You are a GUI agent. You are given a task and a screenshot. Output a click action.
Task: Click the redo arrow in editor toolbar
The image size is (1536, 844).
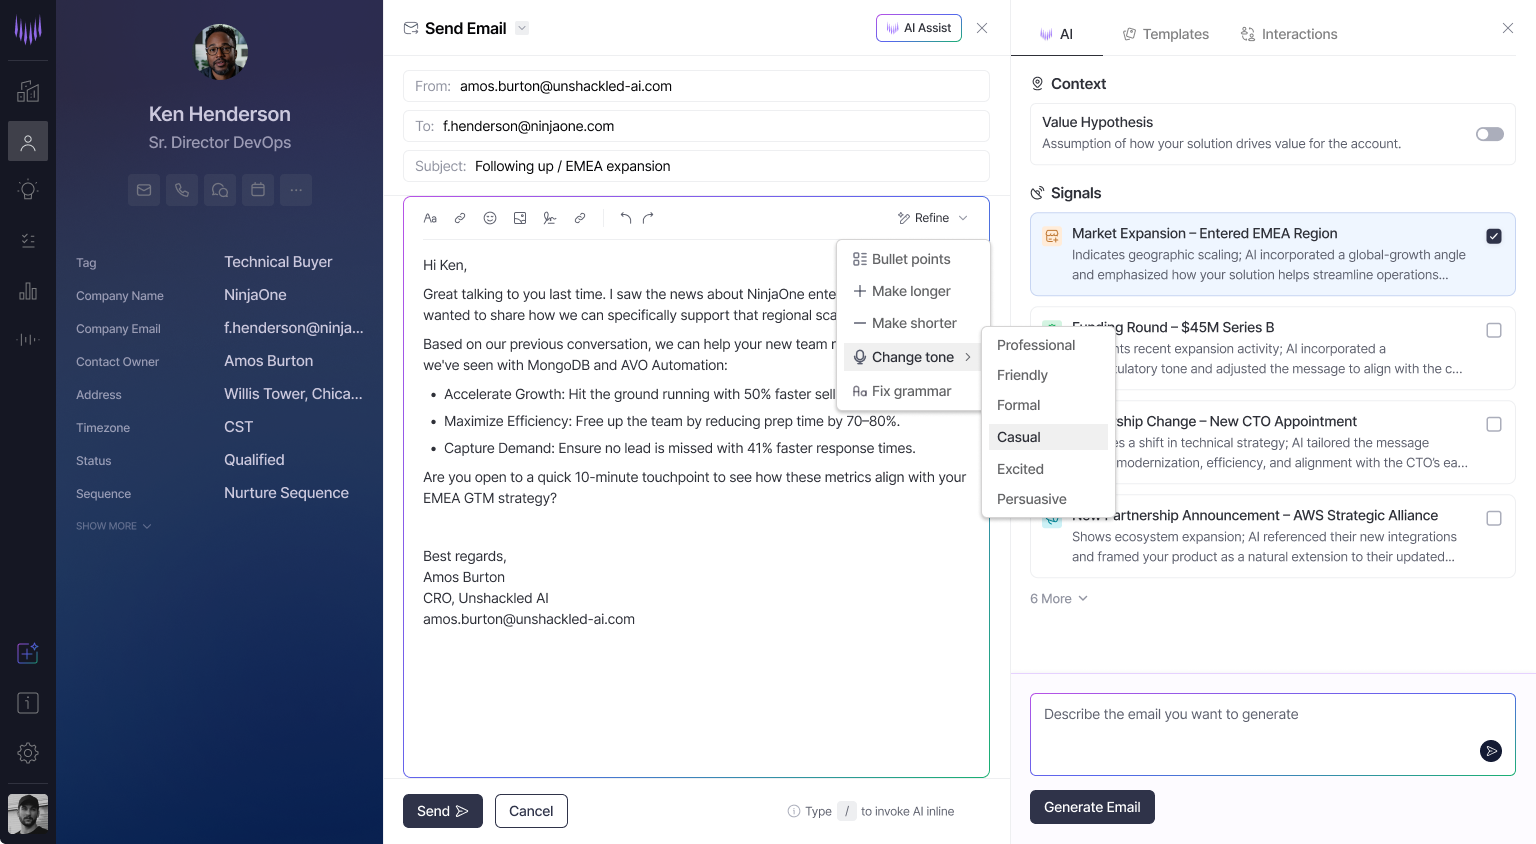tap(648, 218)
